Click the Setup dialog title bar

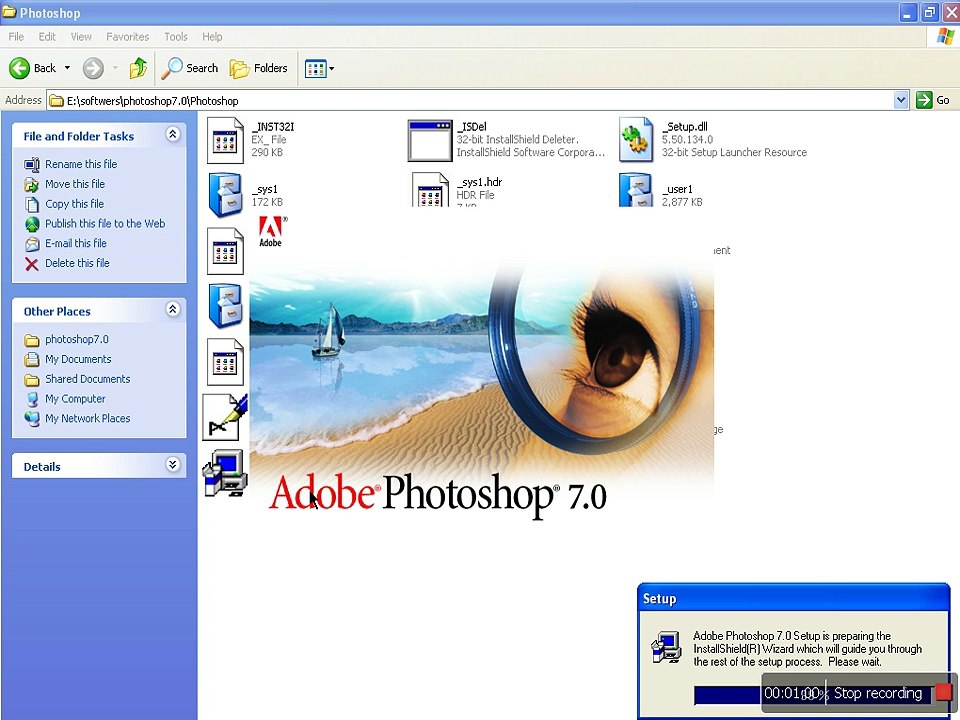pyautogui.click(x=793, y=598)
